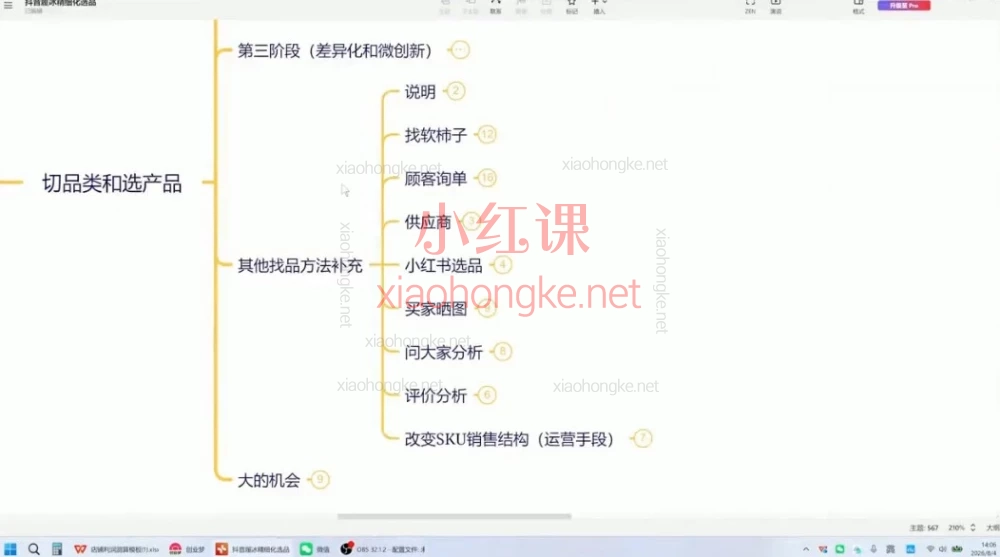
Task: Switch to the WPS xlsx spreadsheet window
Action: [116, 549]
